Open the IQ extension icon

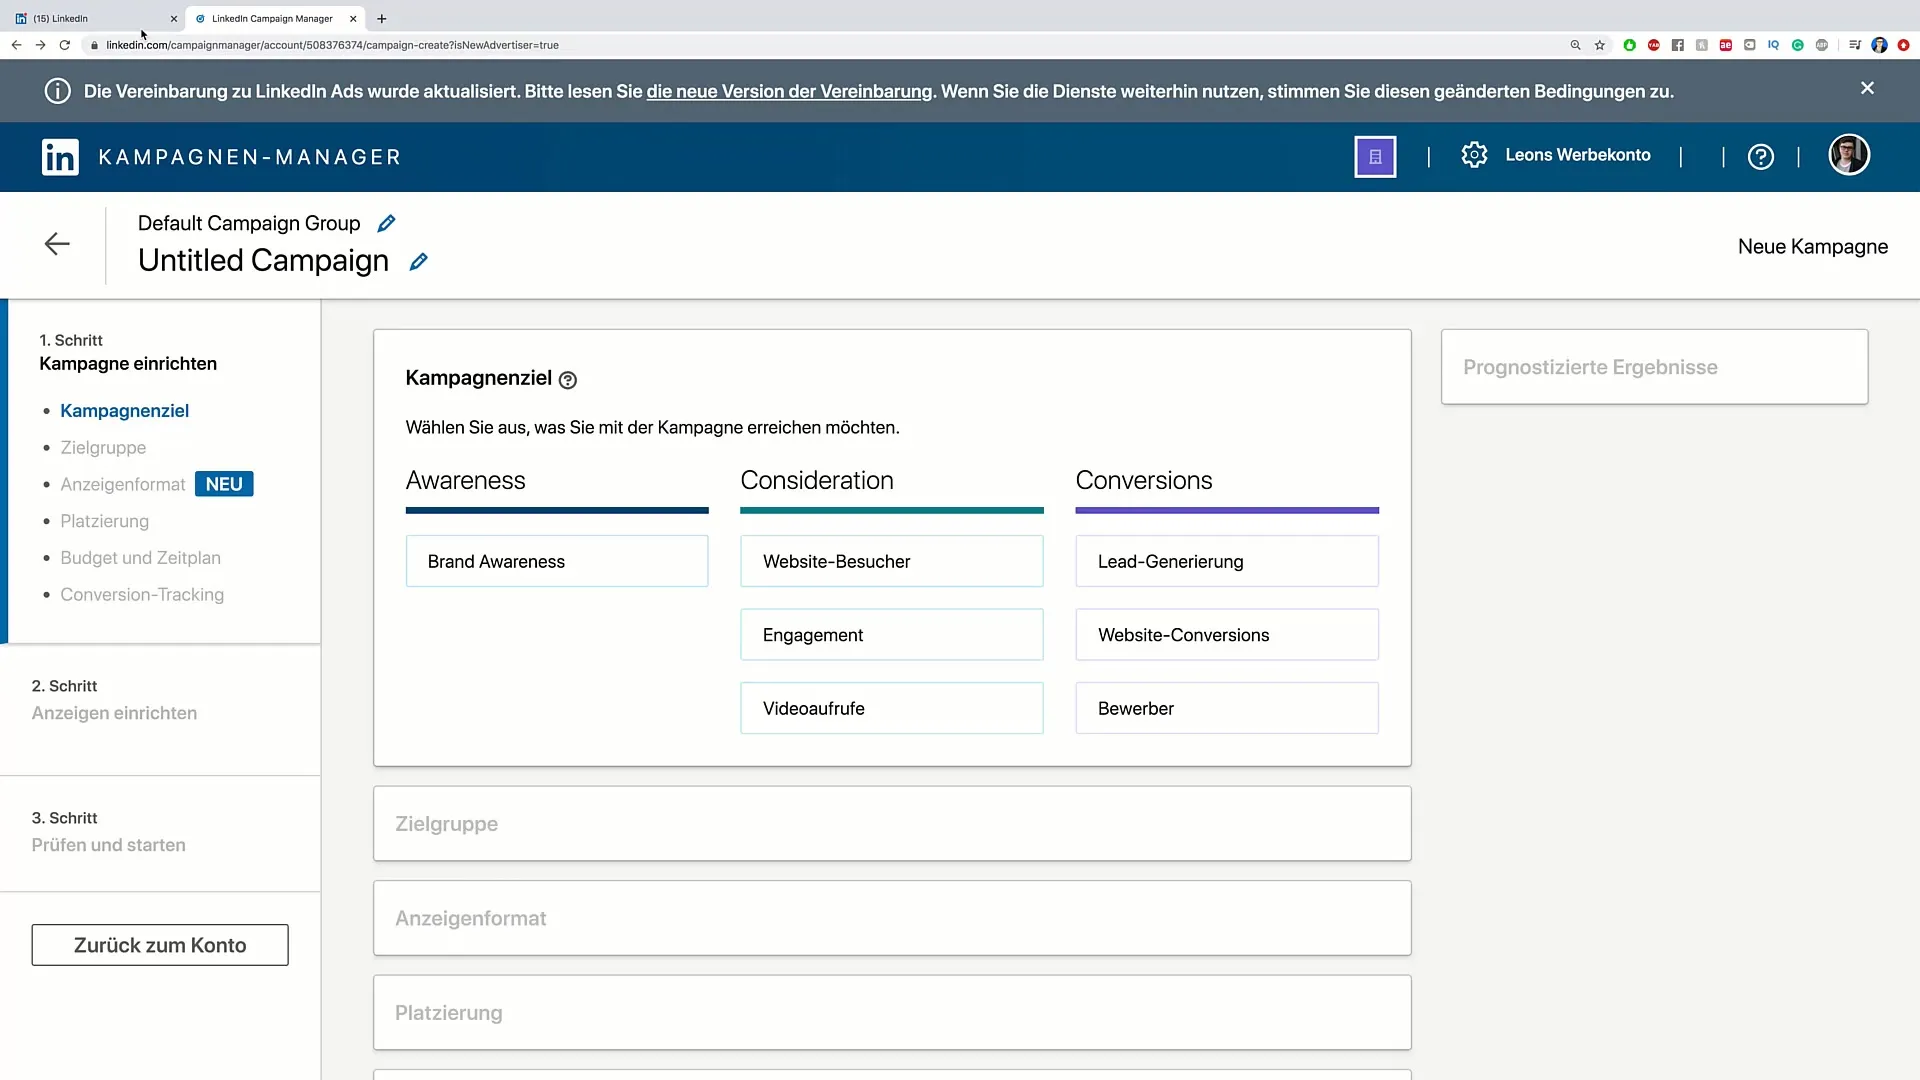click(1774, 45)
